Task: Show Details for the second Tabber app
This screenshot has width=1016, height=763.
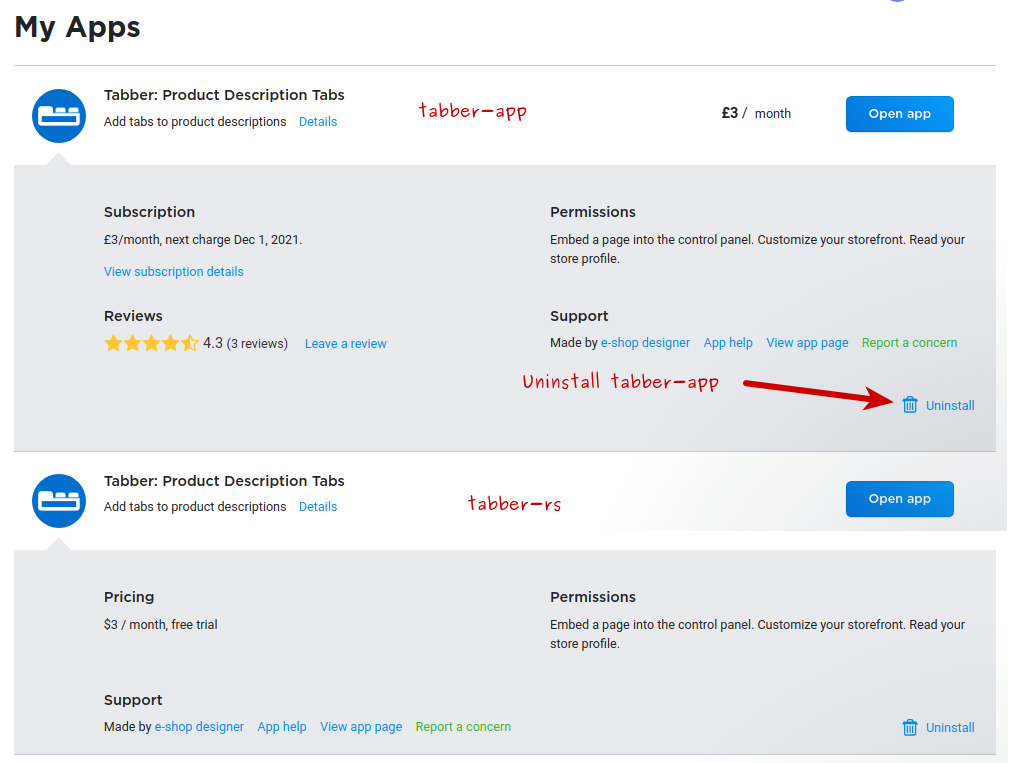Action: tap(318, 507)
